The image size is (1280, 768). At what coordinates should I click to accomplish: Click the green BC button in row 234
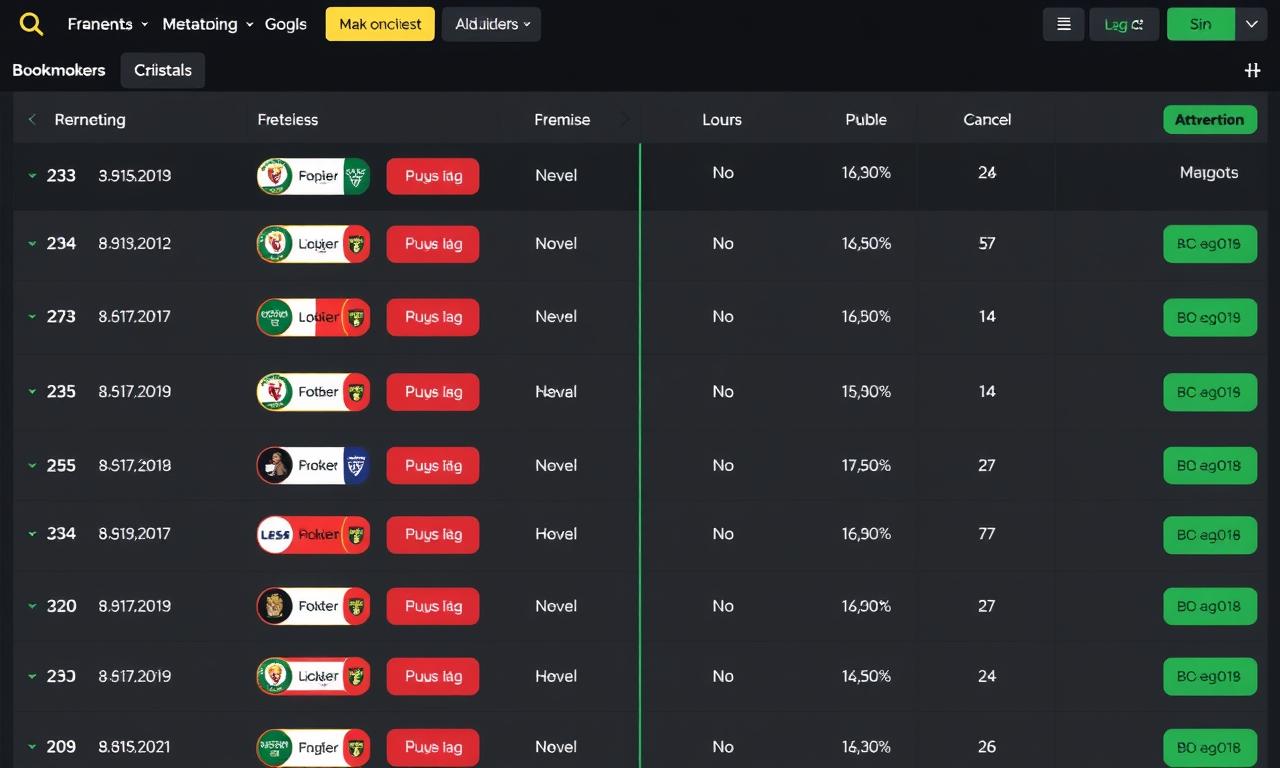(1209, 244)
